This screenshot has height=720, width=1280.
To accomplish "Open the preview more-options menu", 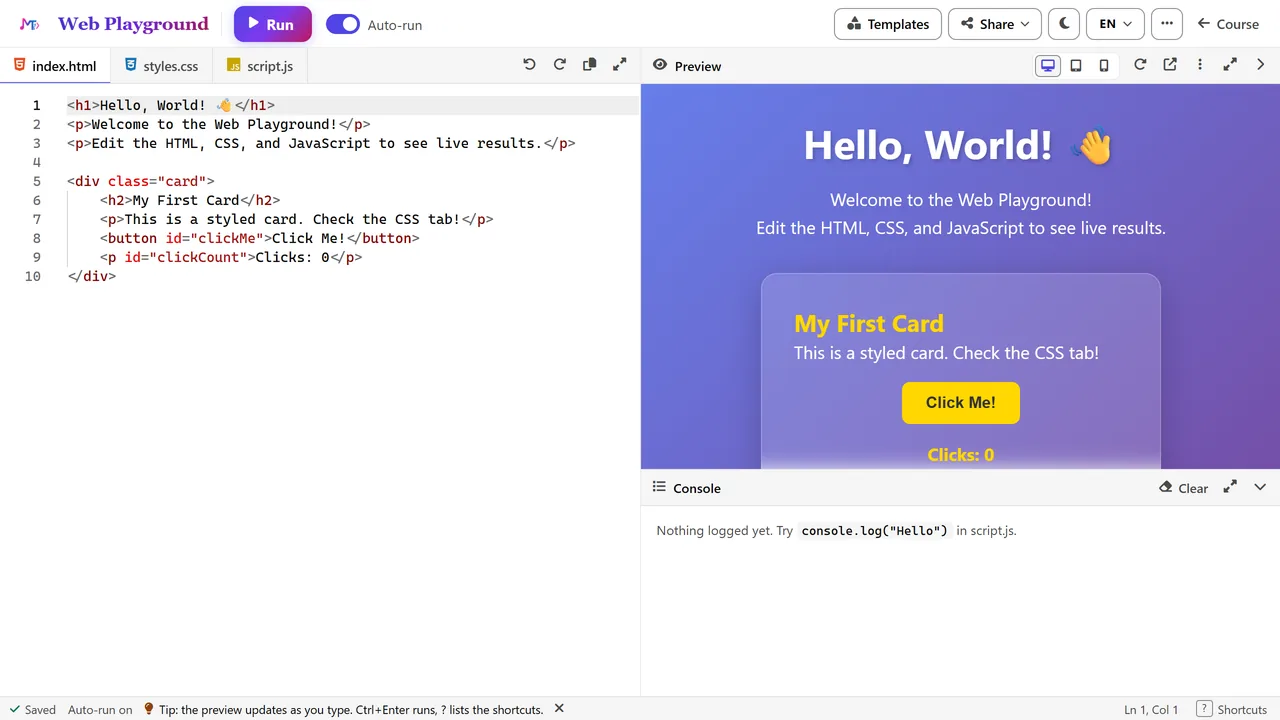I will point(1200,65).
